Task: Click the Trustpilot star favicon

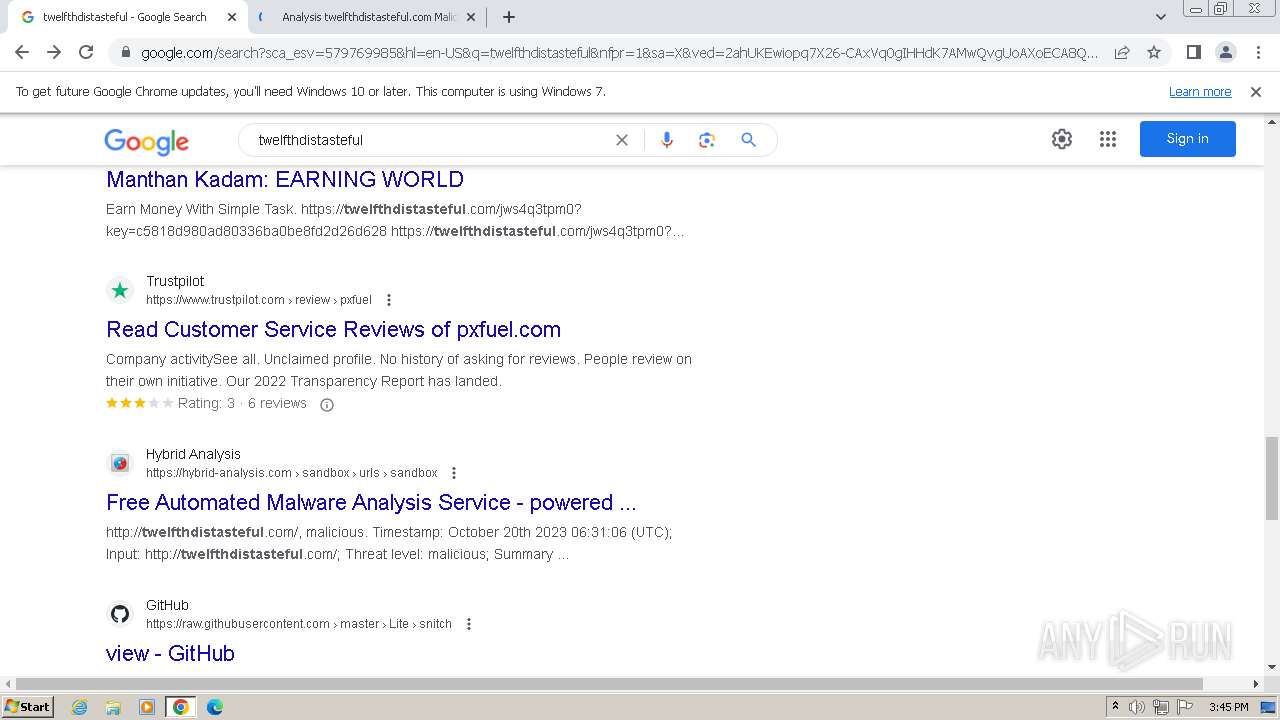Action: tap(120, 290)
